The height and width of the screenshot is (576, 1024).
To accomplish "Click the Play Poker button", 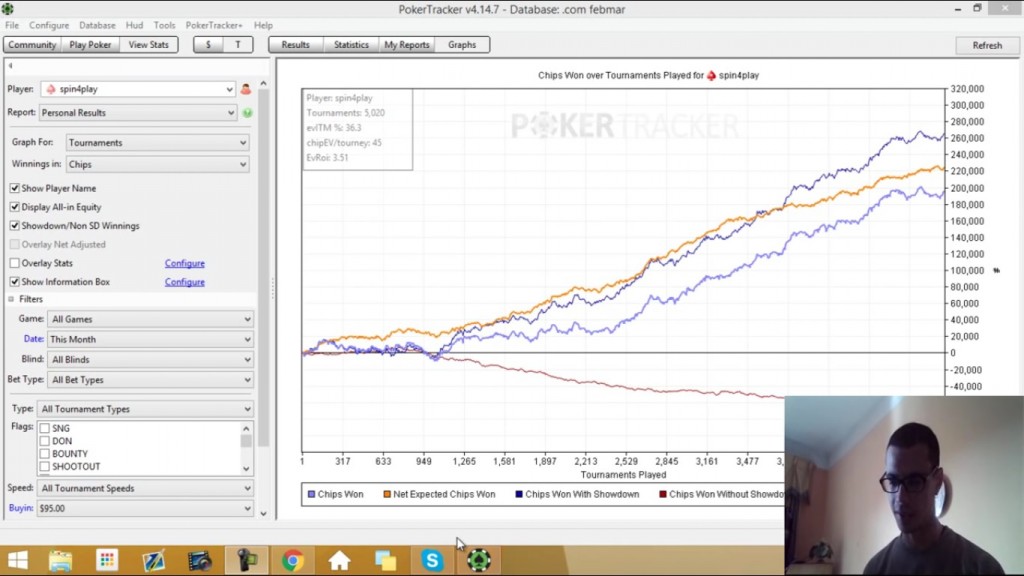I will [90, 45].
